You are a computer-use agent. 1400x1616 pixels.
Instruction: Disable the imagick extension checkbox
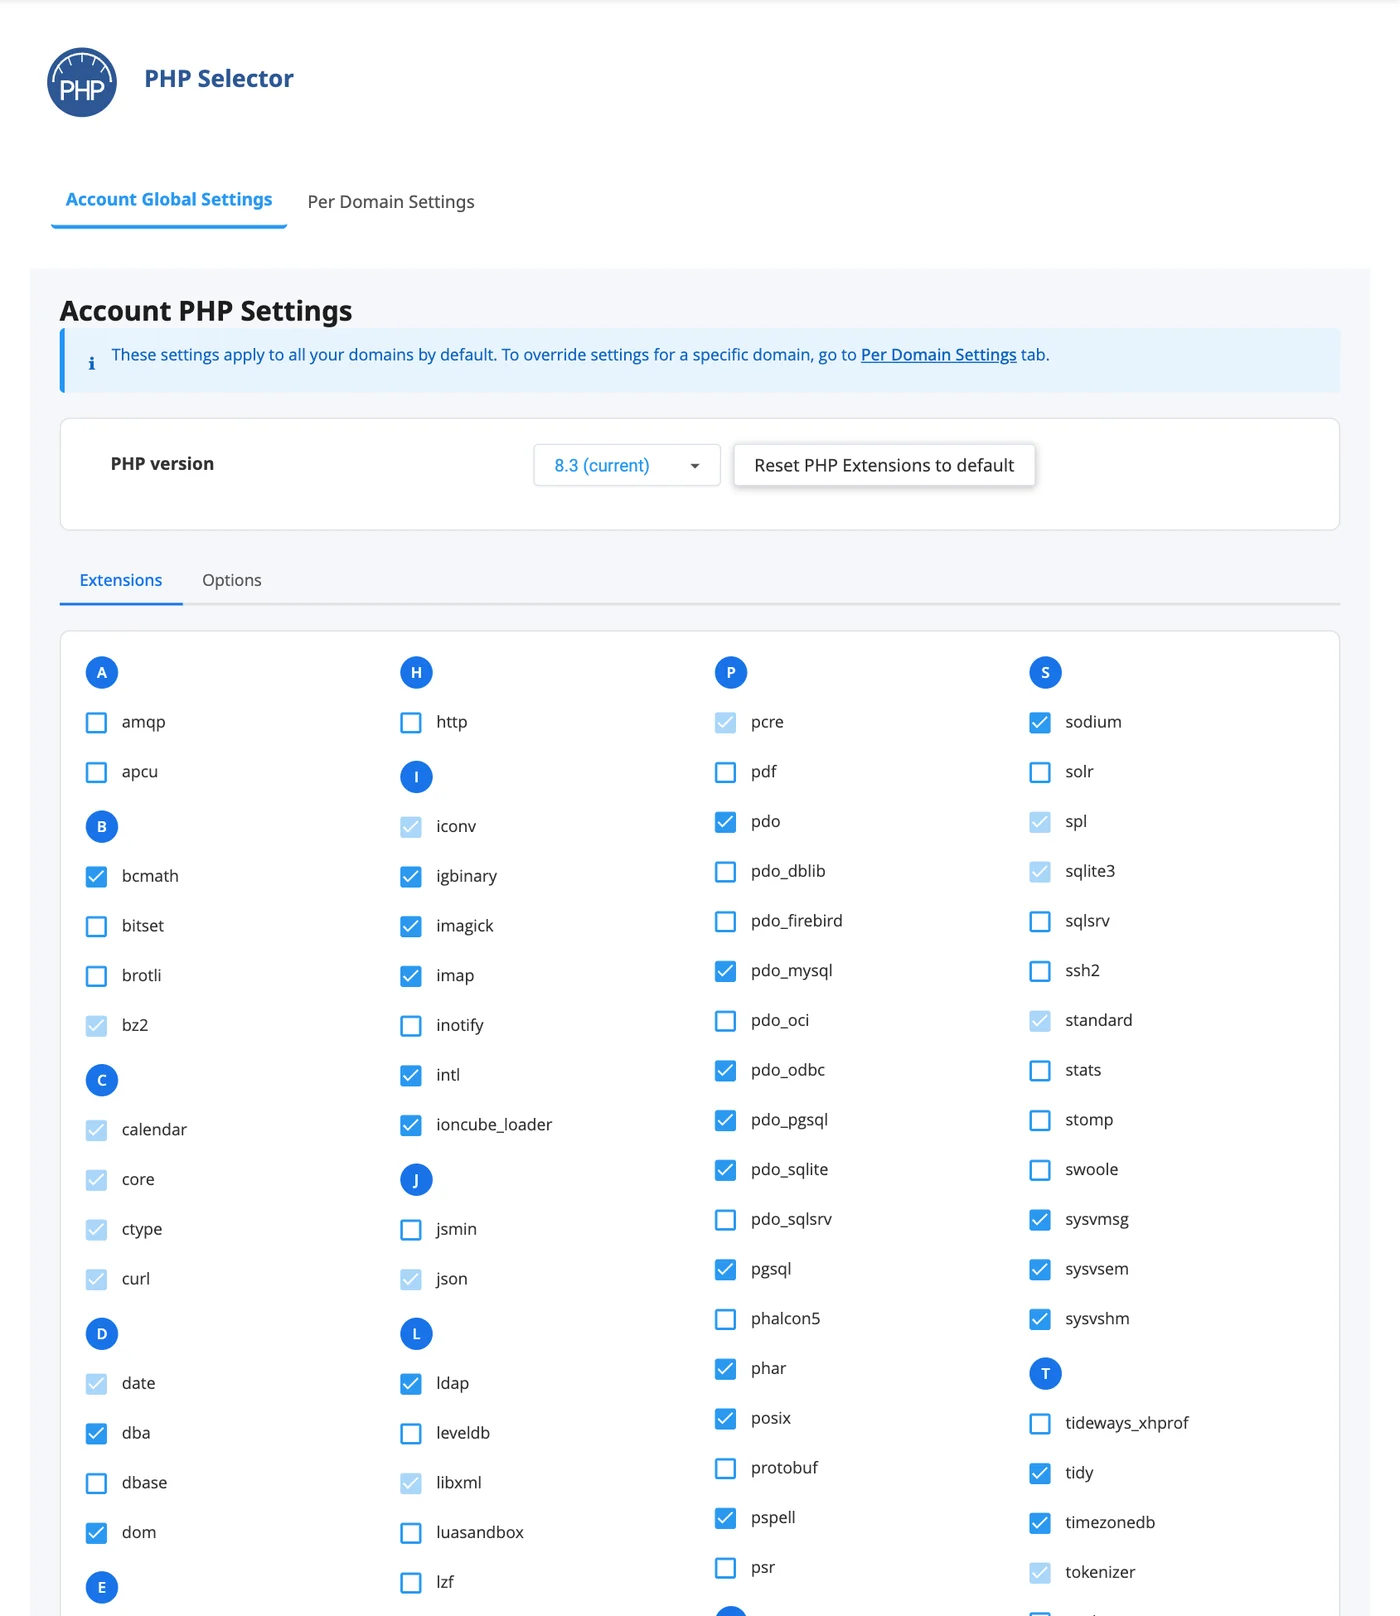pos(411,927)
